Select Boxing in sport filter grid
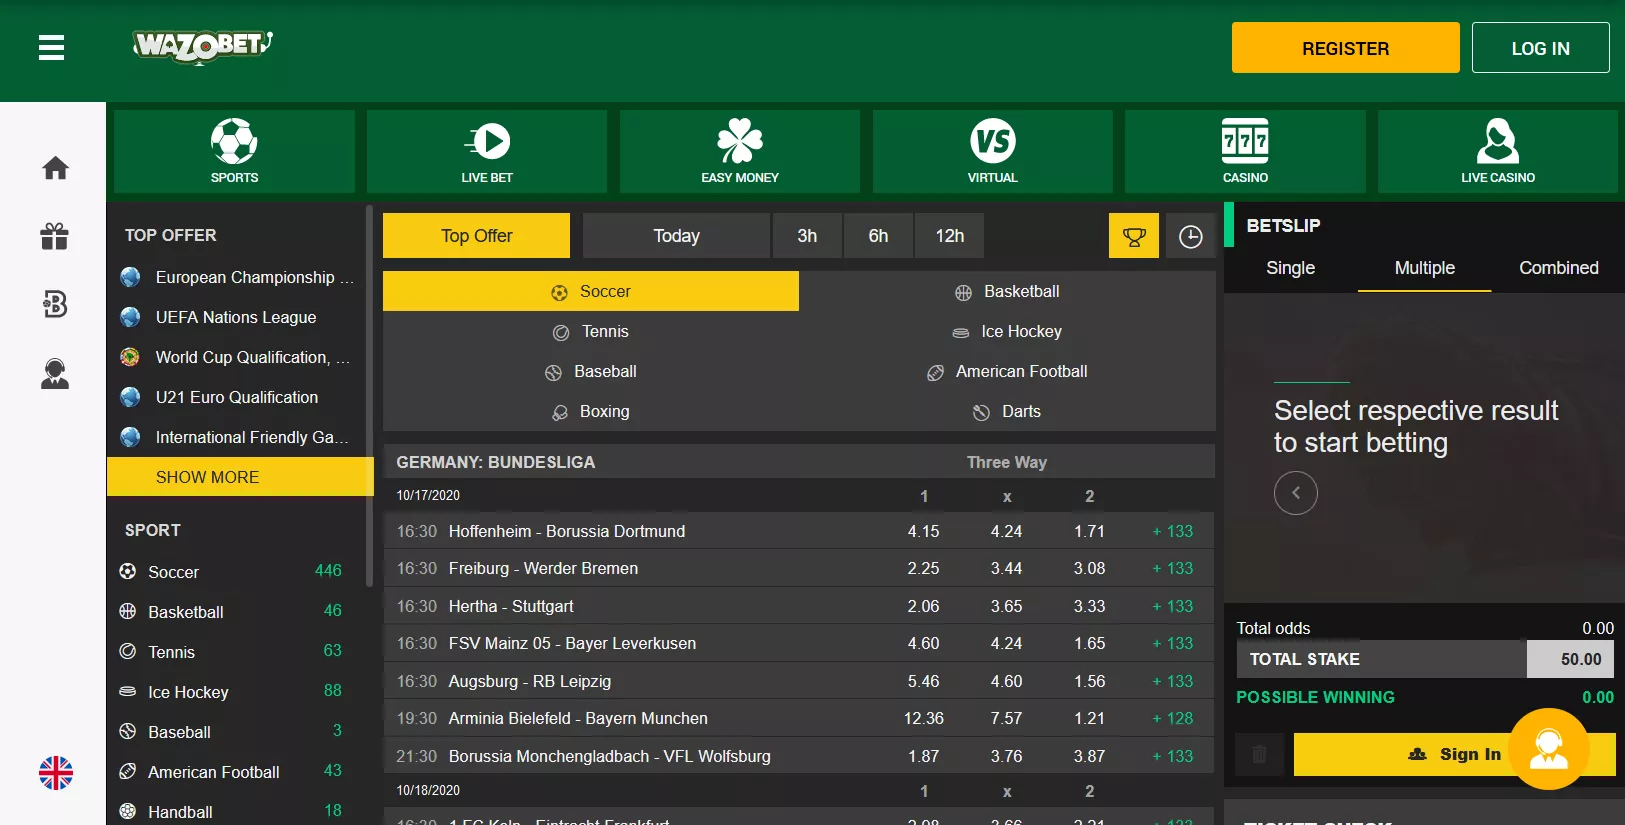The height and width of the screenshot is (825, 1625). pos(591,411)
